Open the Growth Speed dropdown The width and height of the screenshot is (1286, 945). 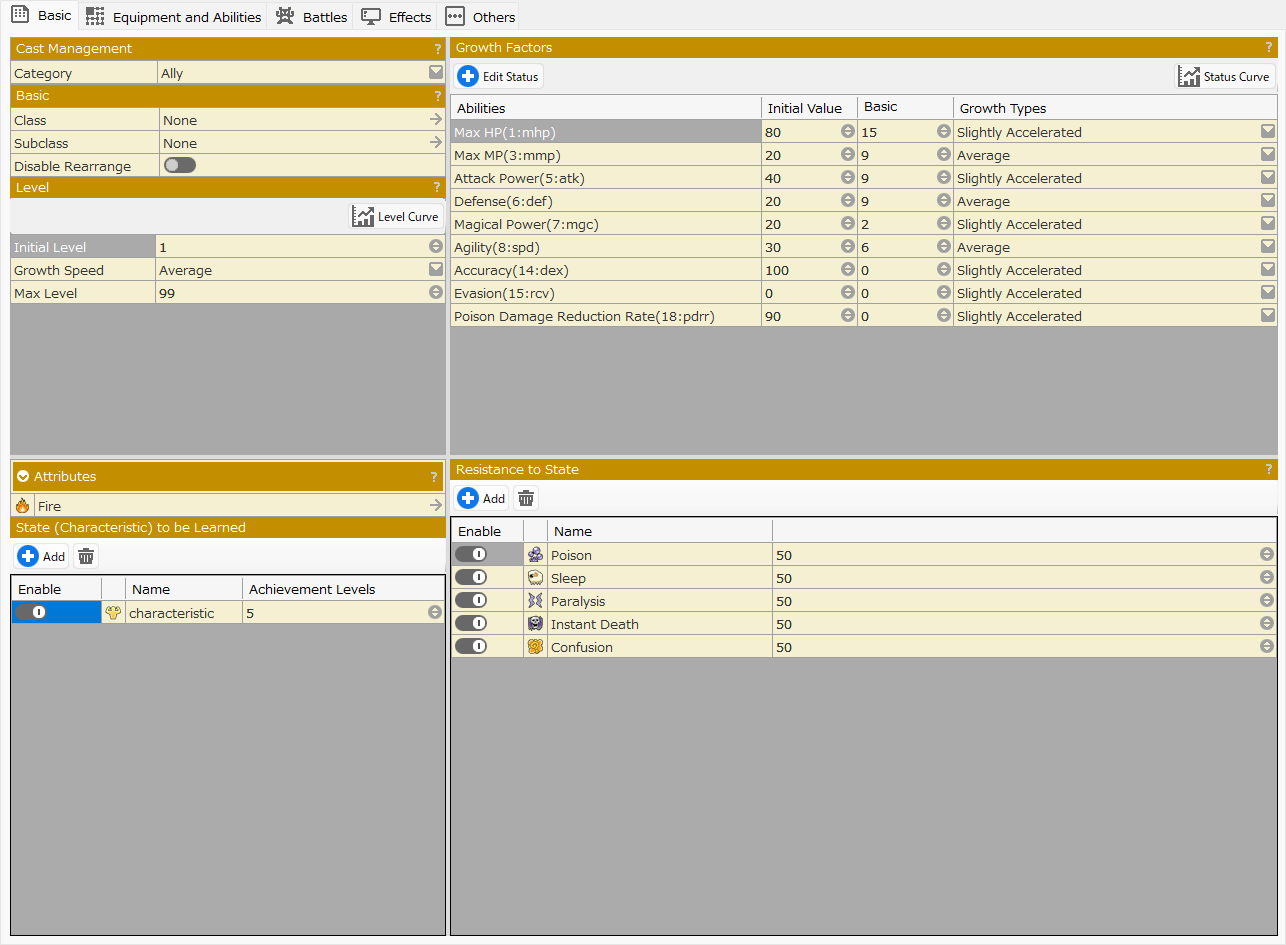click(435, 270)
